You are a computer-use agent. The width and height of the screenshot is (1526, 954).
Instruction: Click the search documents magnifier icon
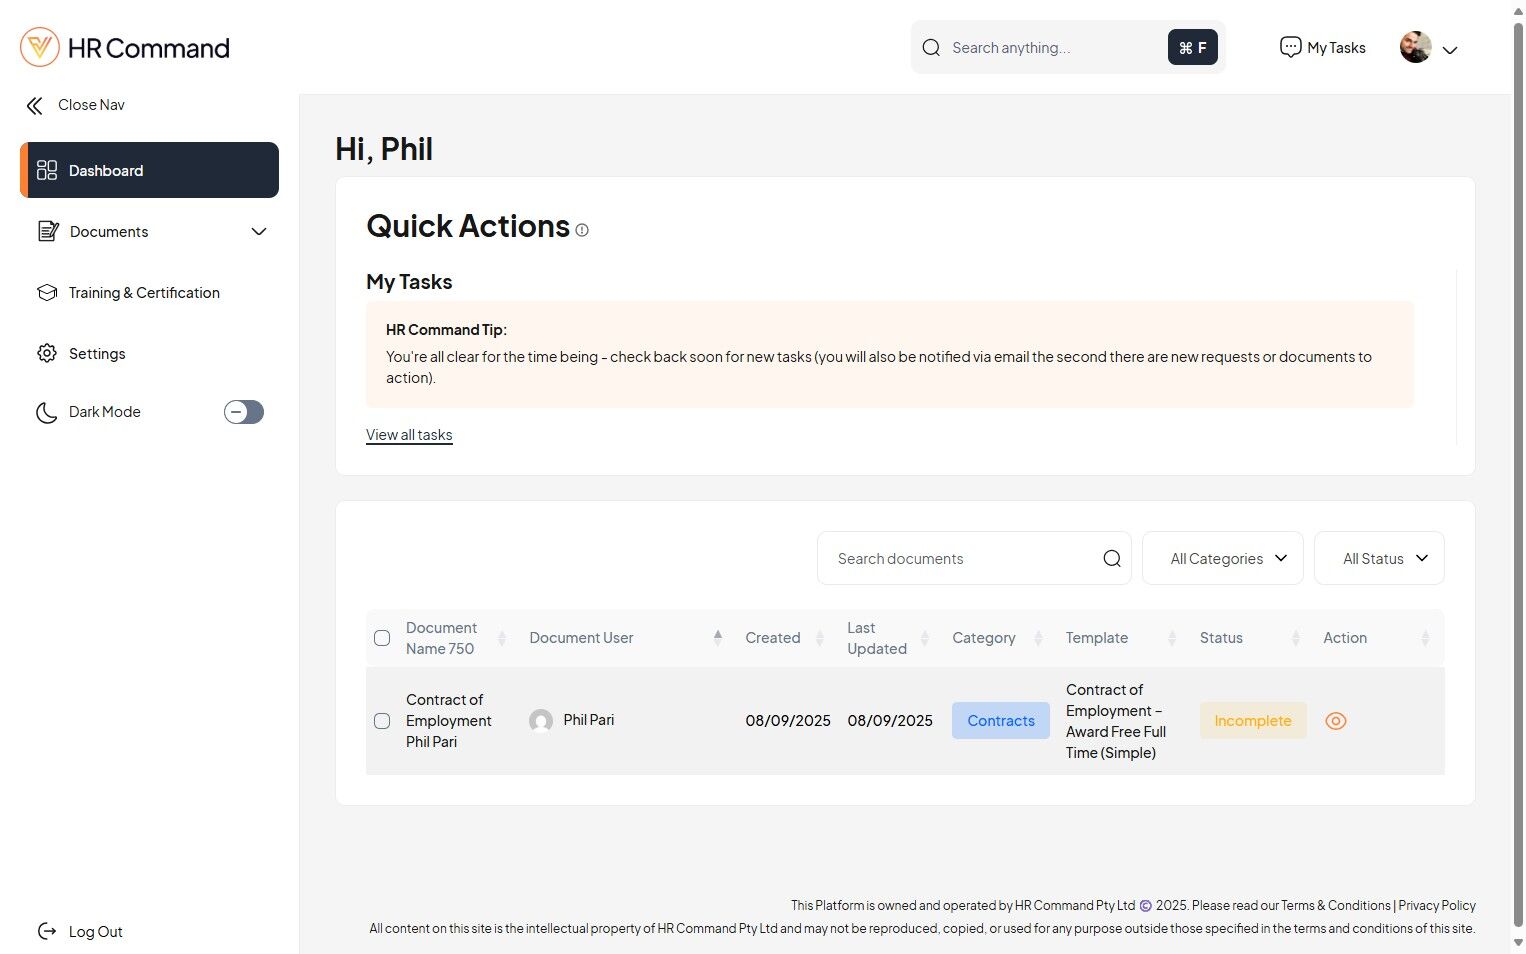click(x=1111, y=559)
